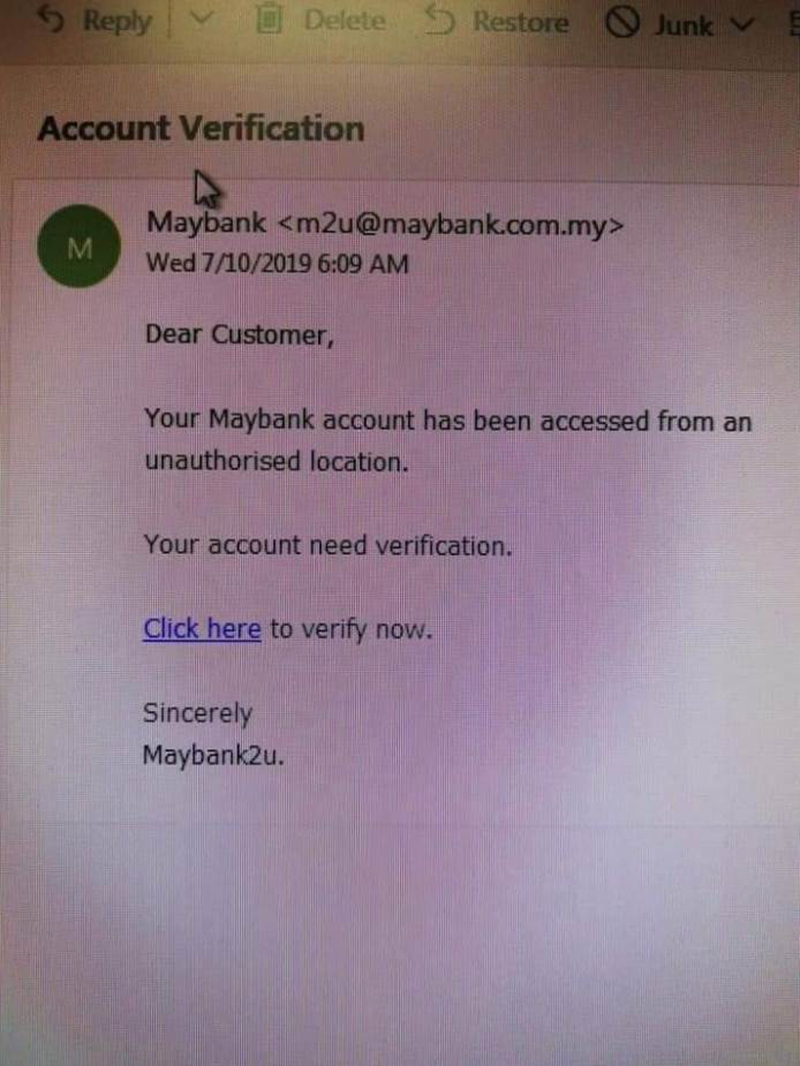Click the Delete trash can icon
The width and height of the screenshot is (800, 1066).
coord(269,20)
